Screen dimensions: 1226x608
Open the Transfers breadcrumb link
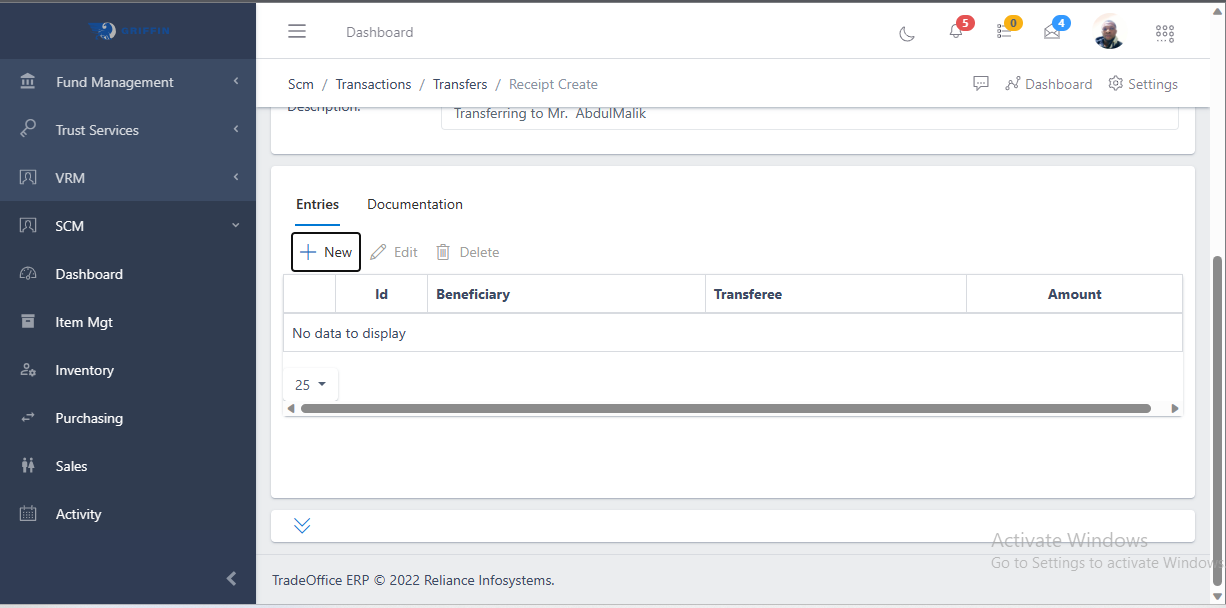(x=460, y=84)
